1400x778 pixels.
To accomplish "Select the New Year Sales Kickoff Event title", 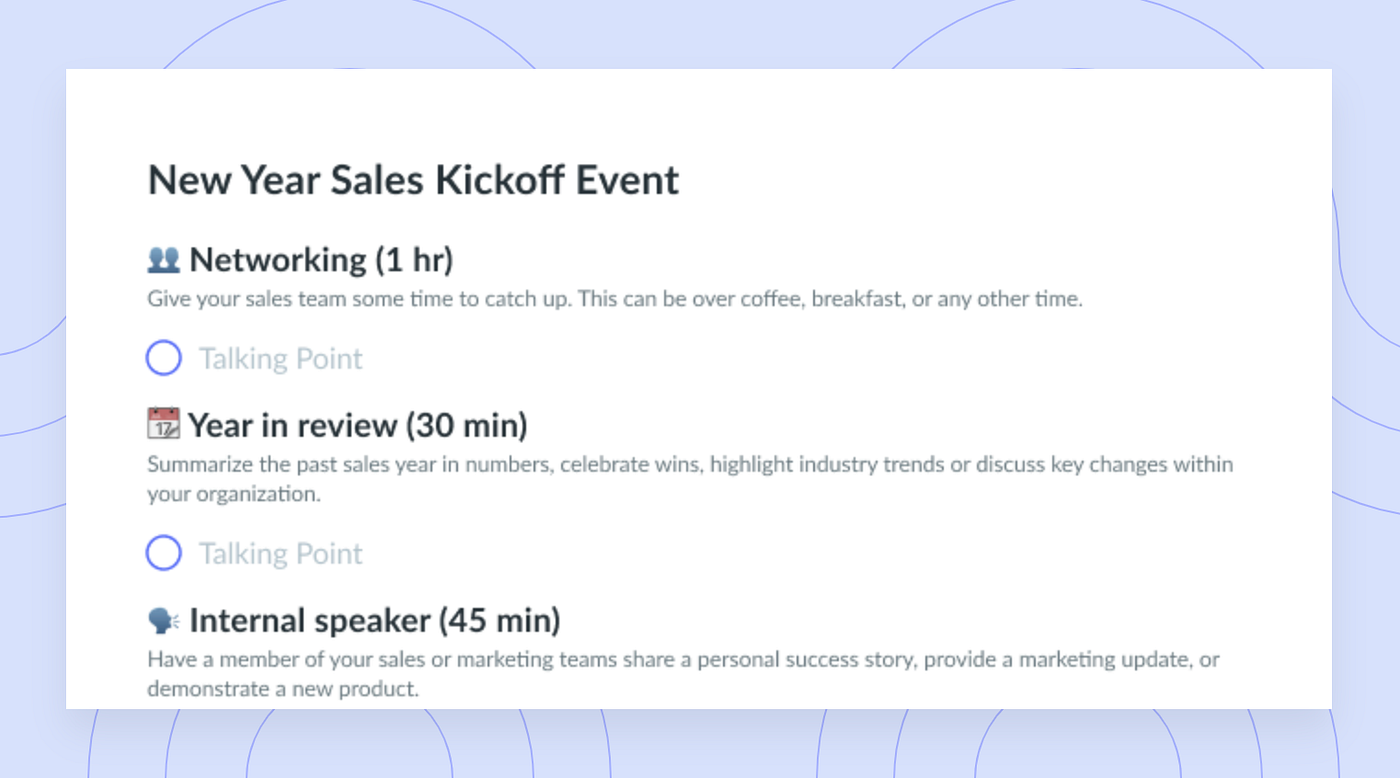I will coord(413,180).
